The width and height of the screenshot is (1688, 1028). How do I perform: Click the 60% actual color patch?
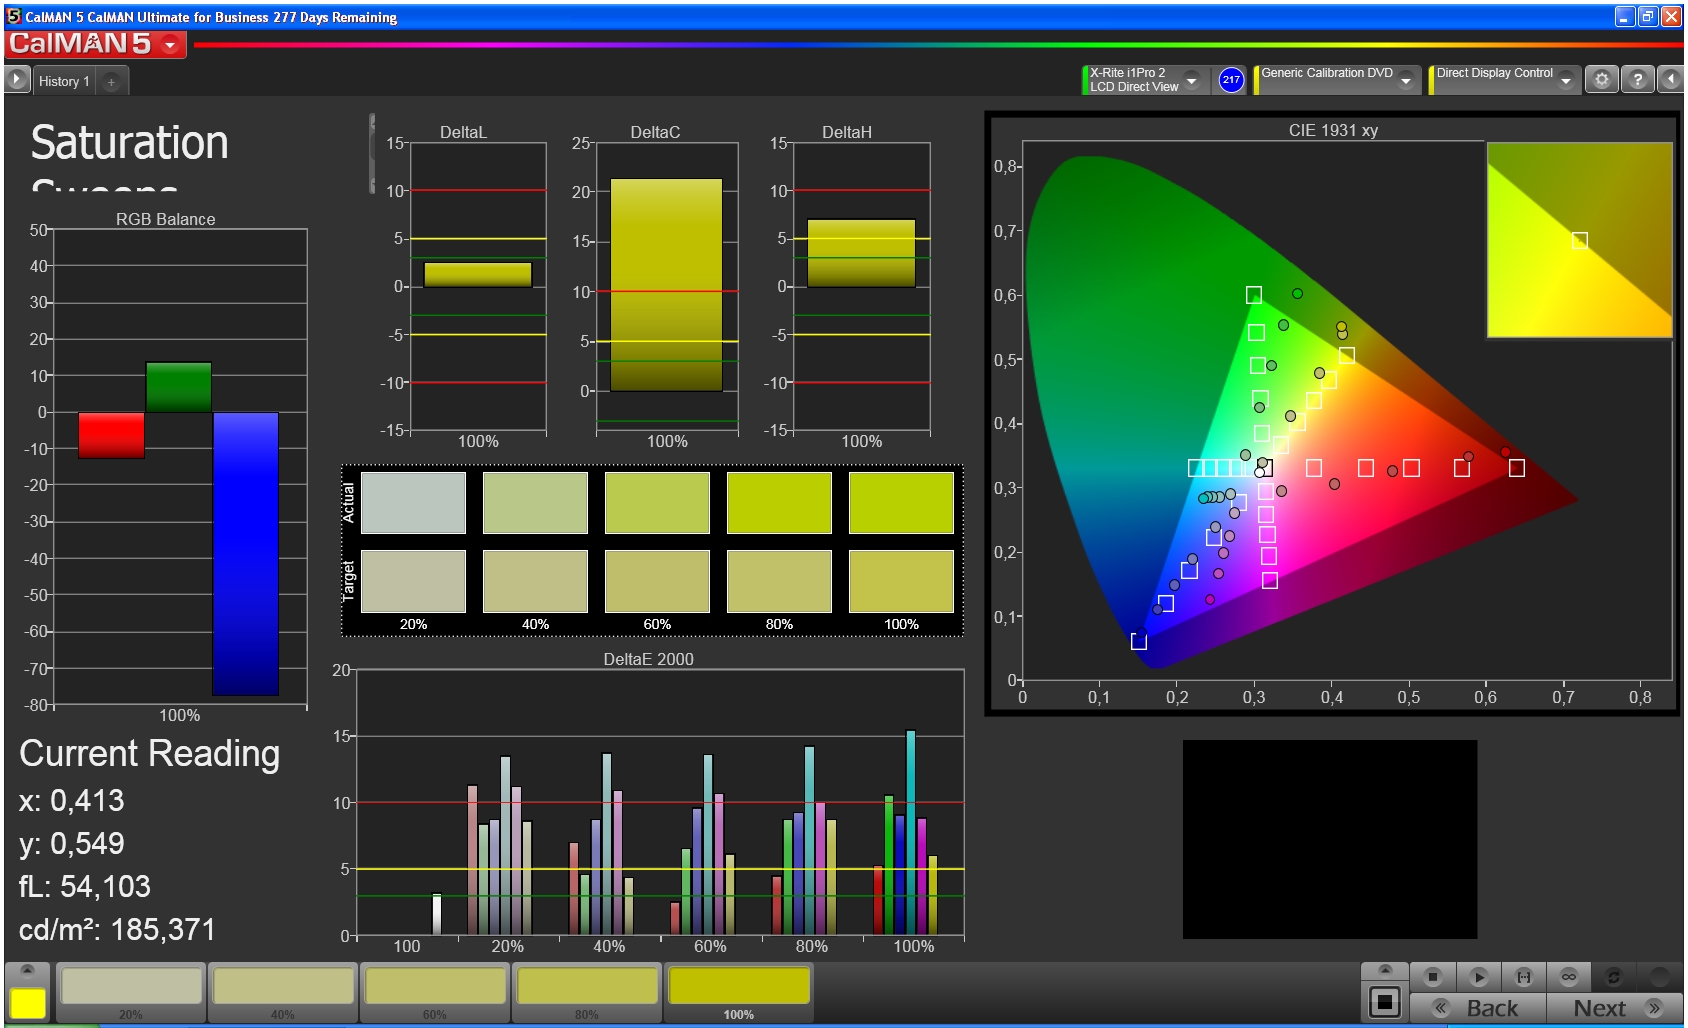click(657, 502)
